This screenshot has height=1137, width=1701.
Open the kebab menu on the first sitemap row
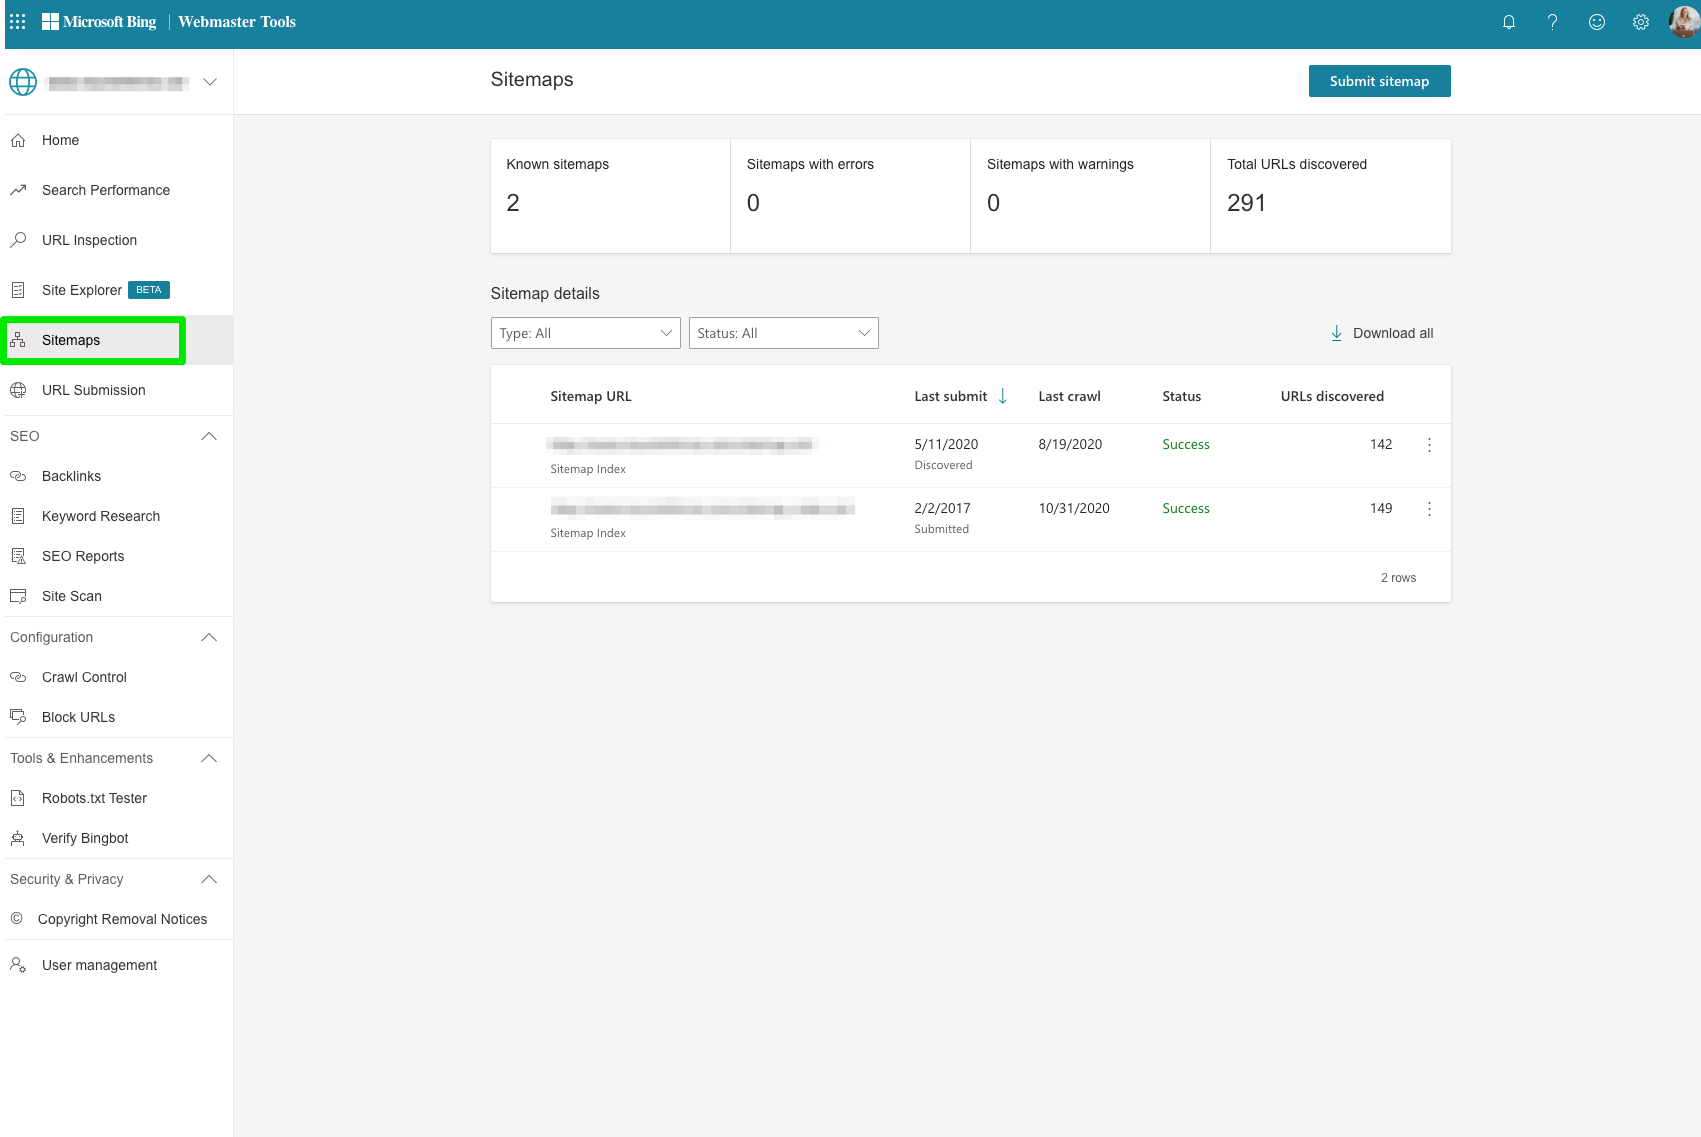pos(1429,444)
